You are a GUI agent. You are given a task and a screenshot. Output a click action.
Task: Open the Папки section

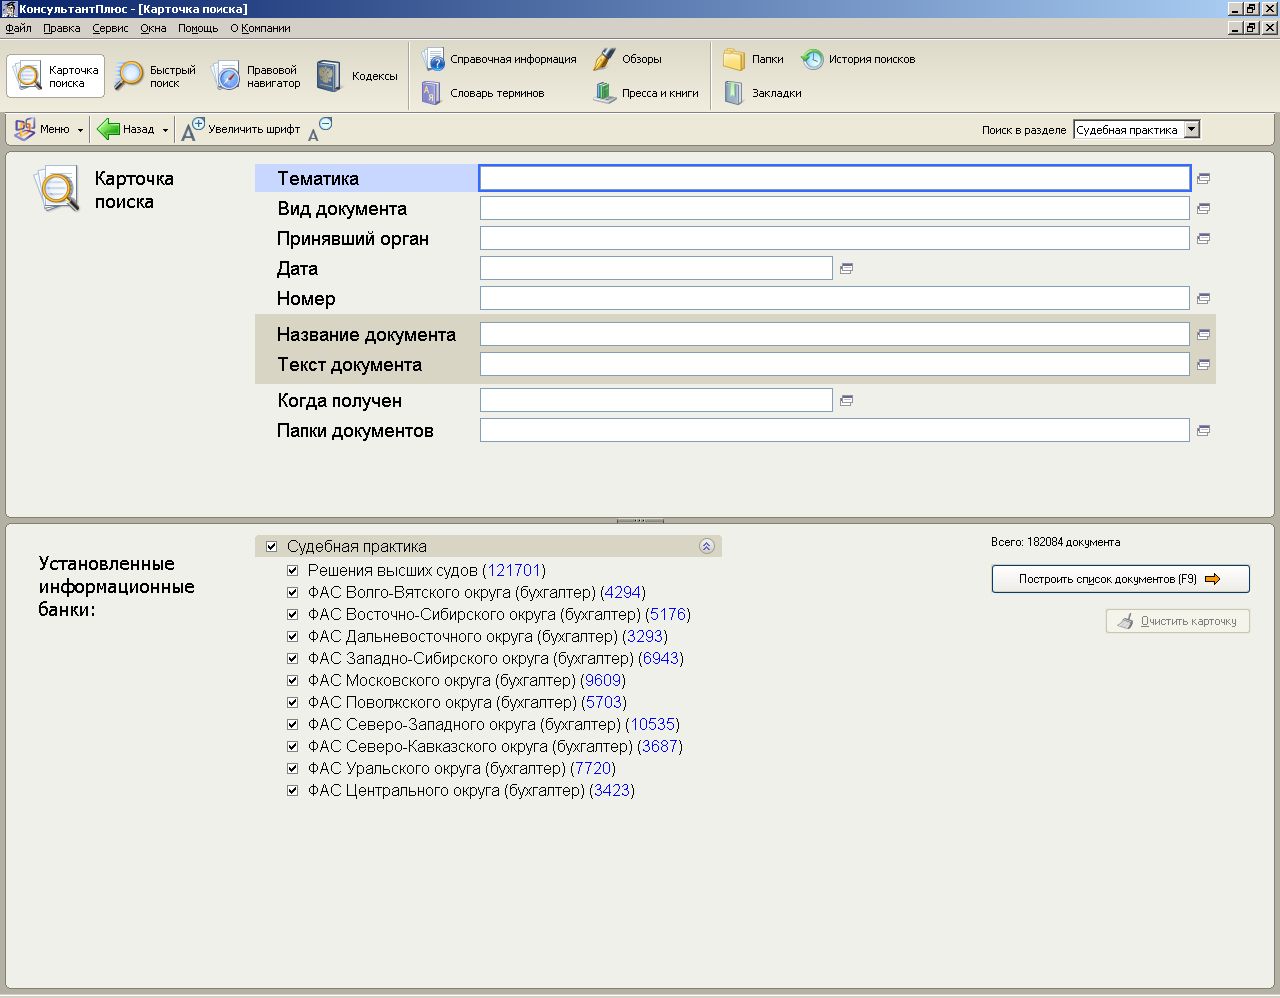click(754, 59)
